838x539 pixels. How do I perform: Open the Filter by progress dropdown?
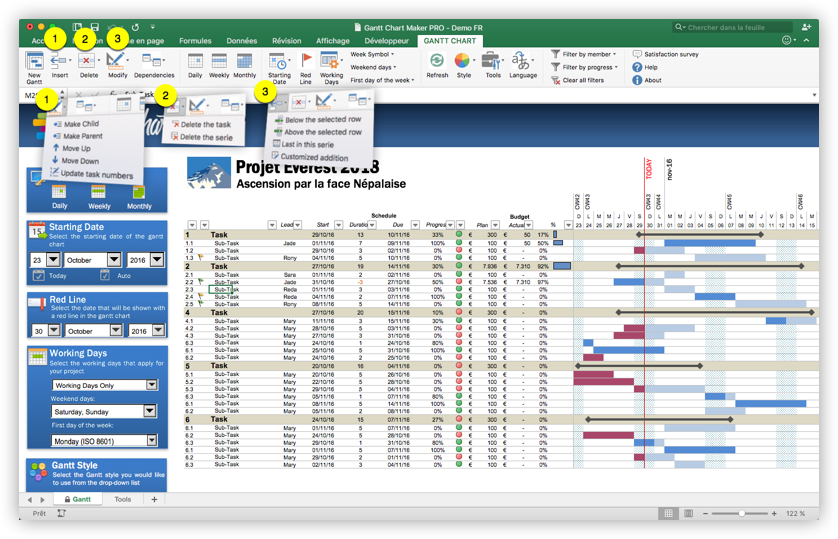585,67
